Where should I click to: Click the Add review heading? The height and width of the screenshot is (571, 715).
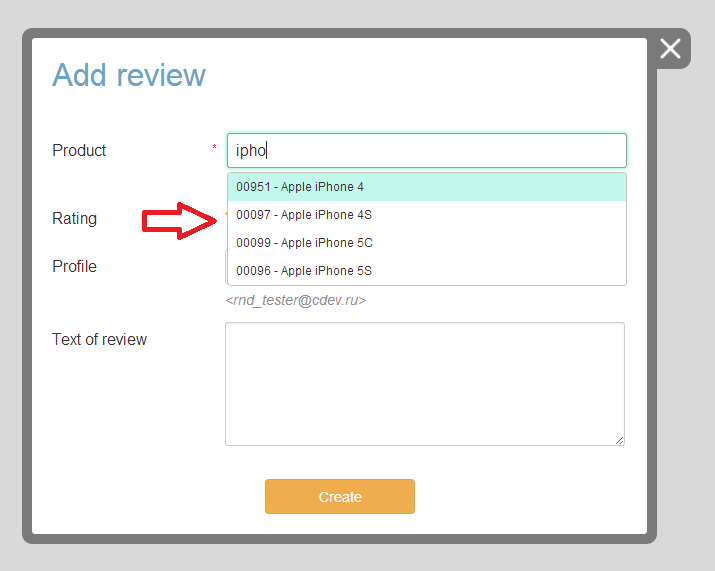[129, 75]
